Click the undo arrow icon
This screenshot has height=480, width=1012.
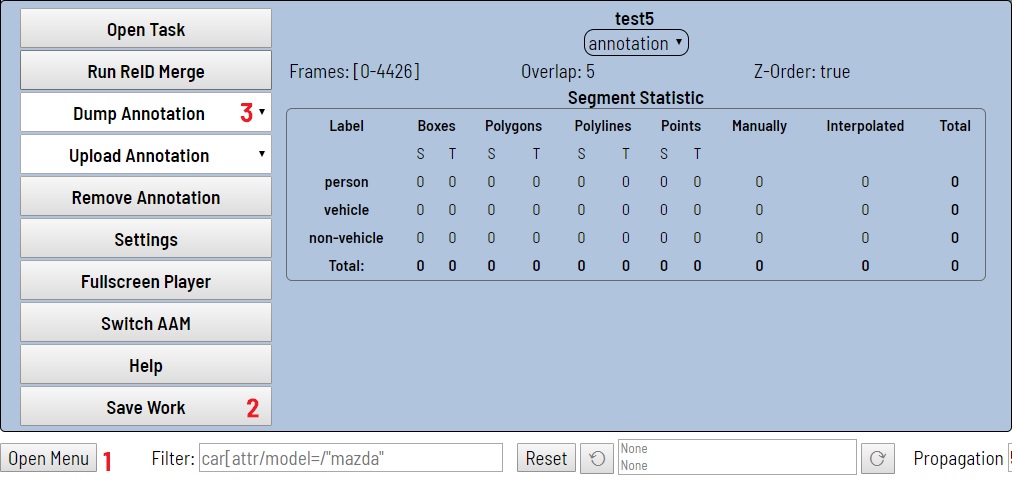point(597,458)
